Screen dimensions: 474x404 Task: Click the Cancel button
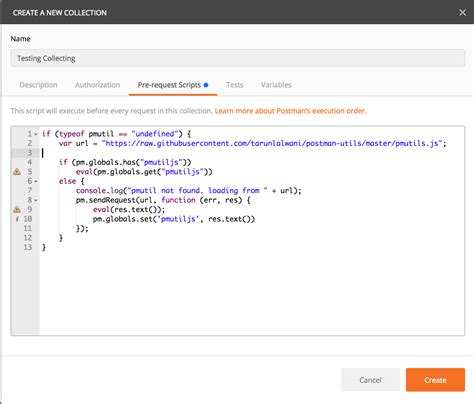[370, 380]
